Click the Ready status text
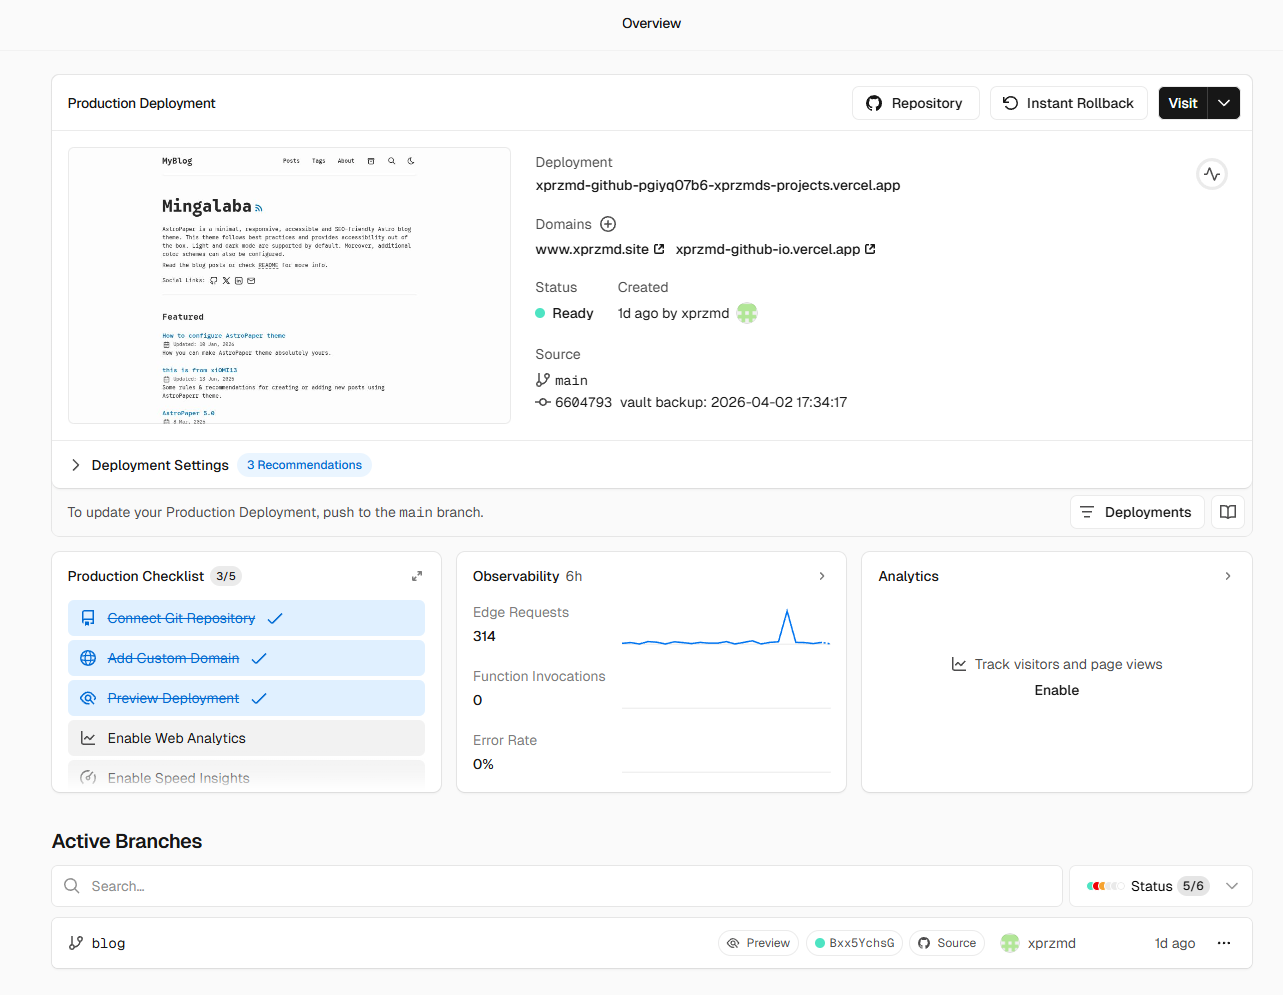The image size is (1283, 995). point(573,313)
